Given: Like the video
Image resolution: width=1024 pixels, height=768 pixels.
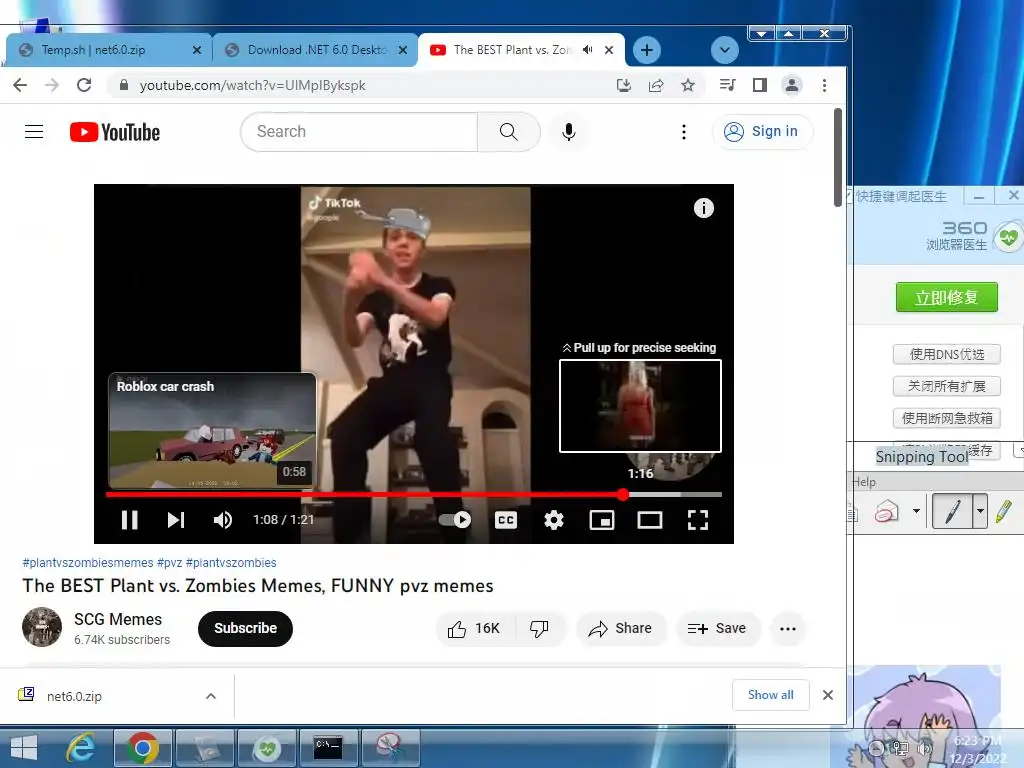Looking at the screenshot, I should click(475, 628).
